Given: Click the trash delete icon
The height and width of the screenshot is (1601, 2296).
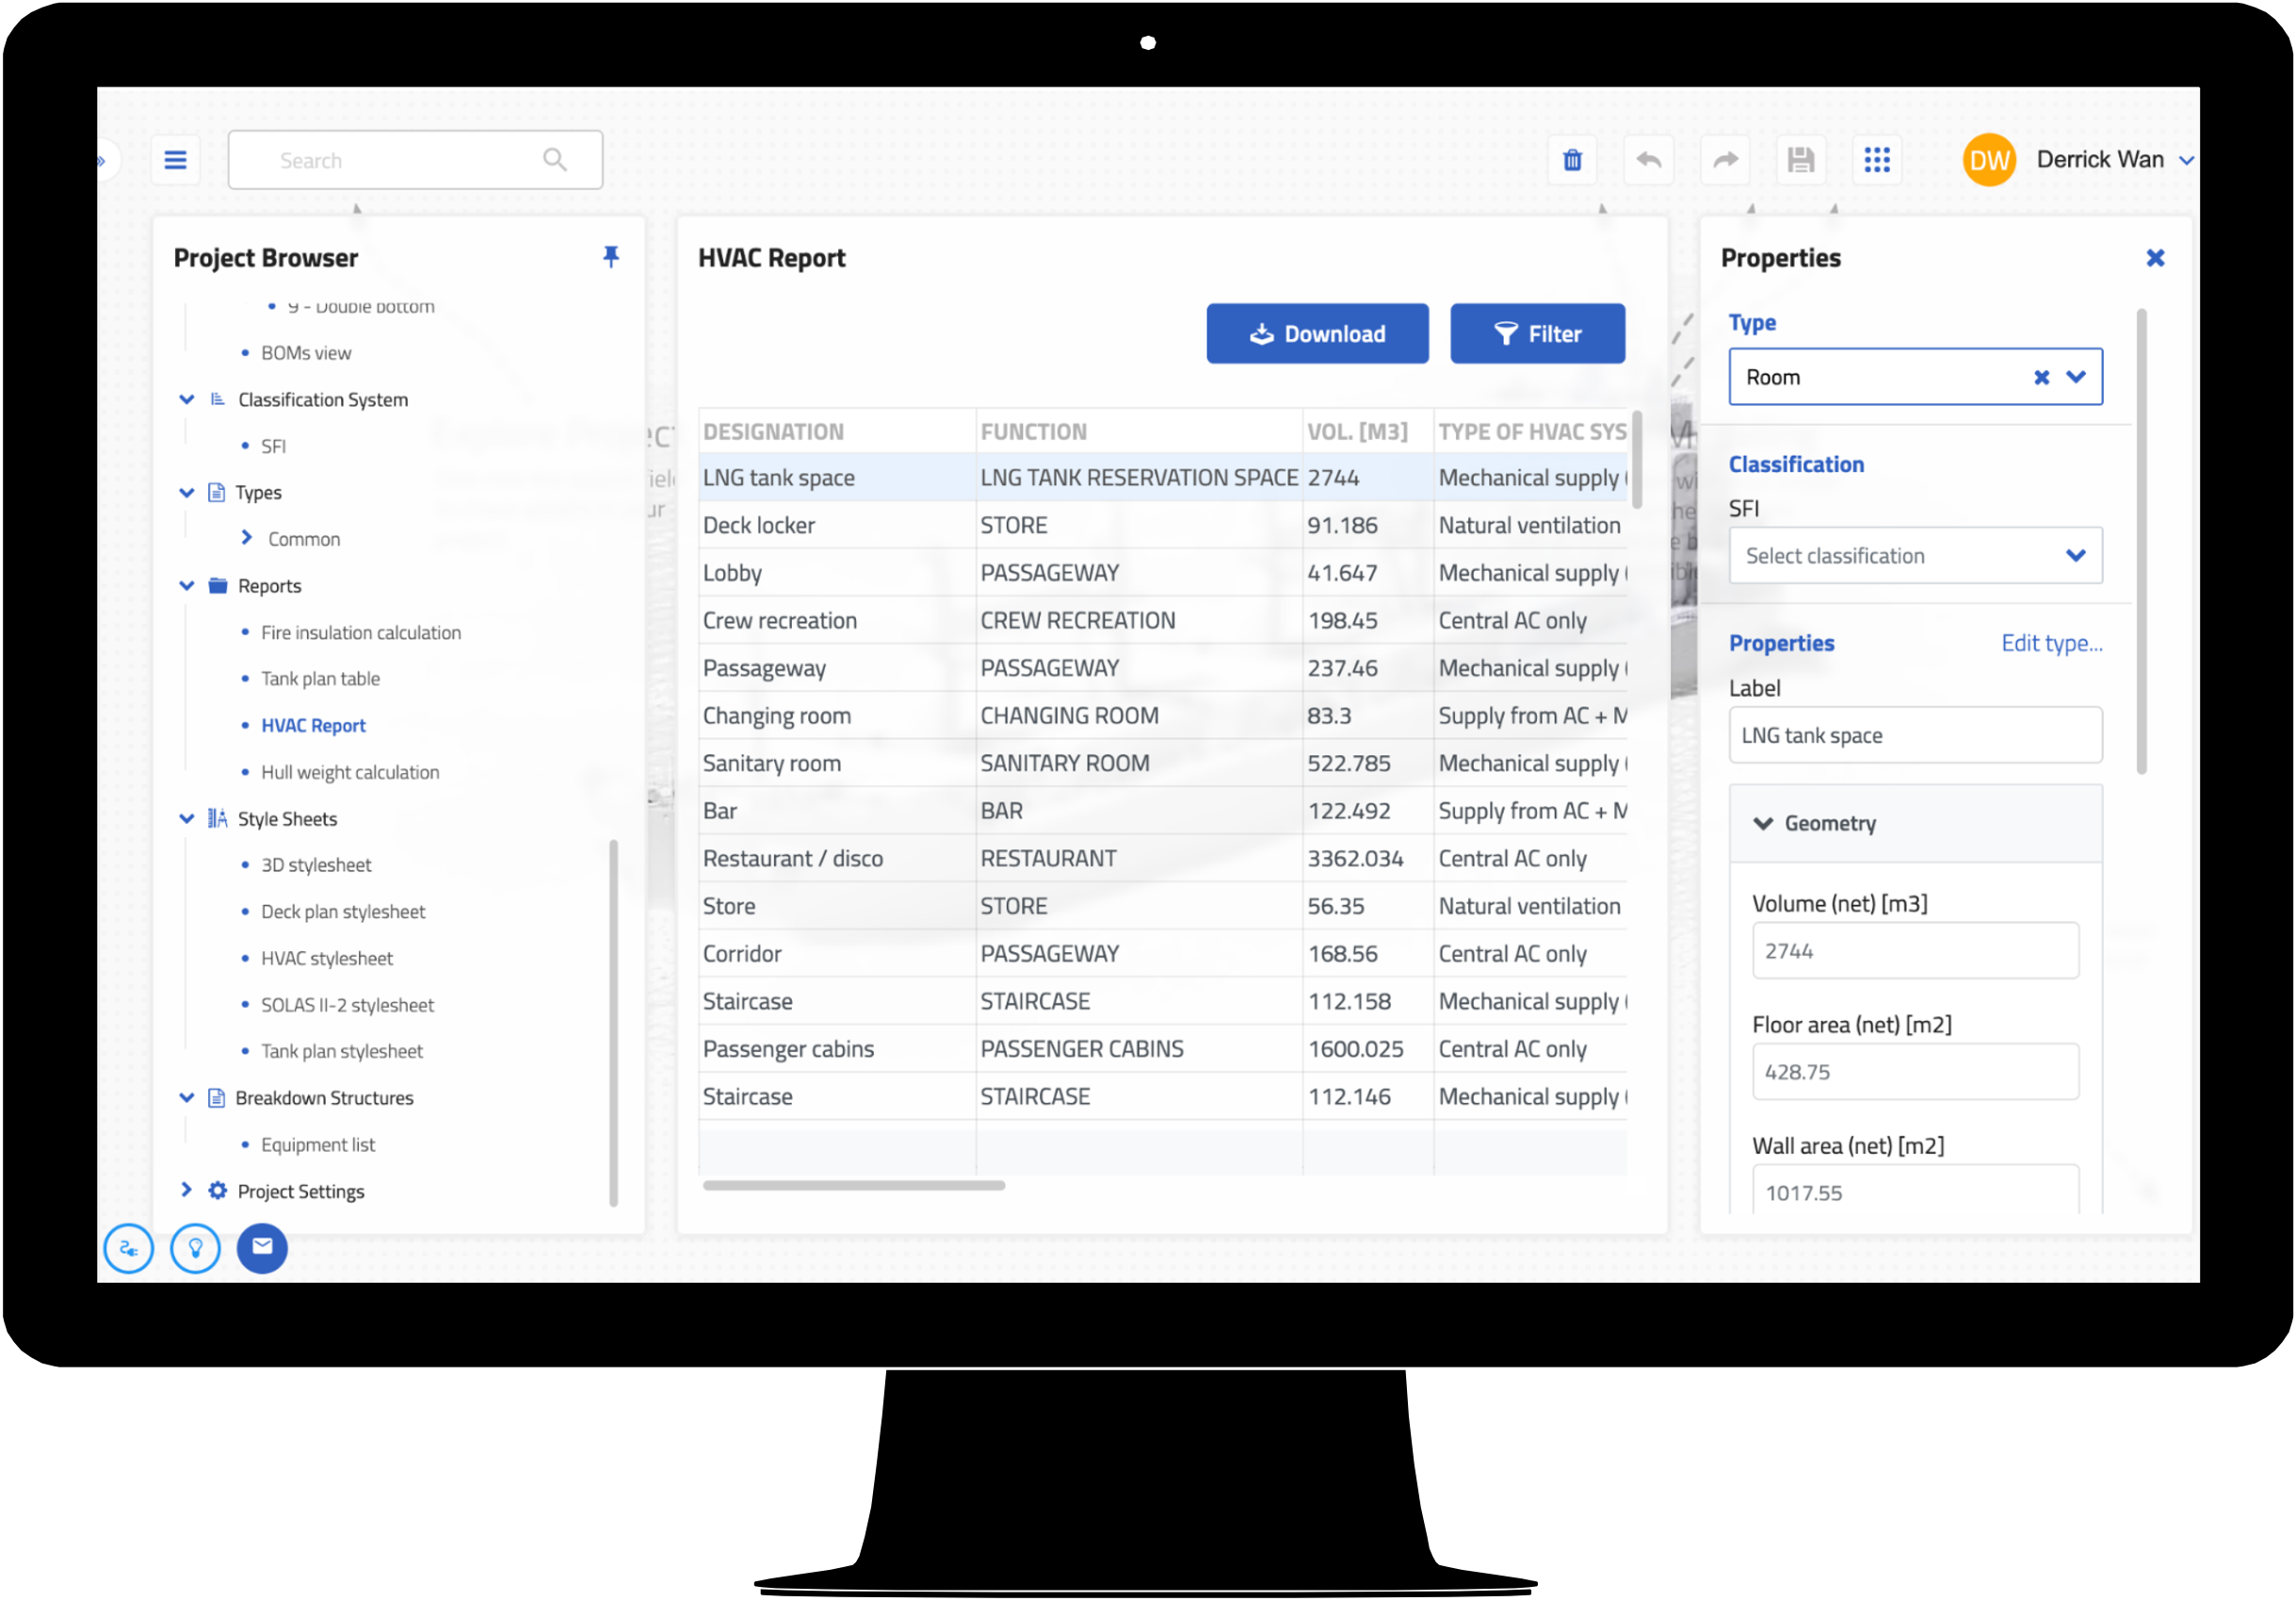Looking at the screenshot, I should 1572,160.
